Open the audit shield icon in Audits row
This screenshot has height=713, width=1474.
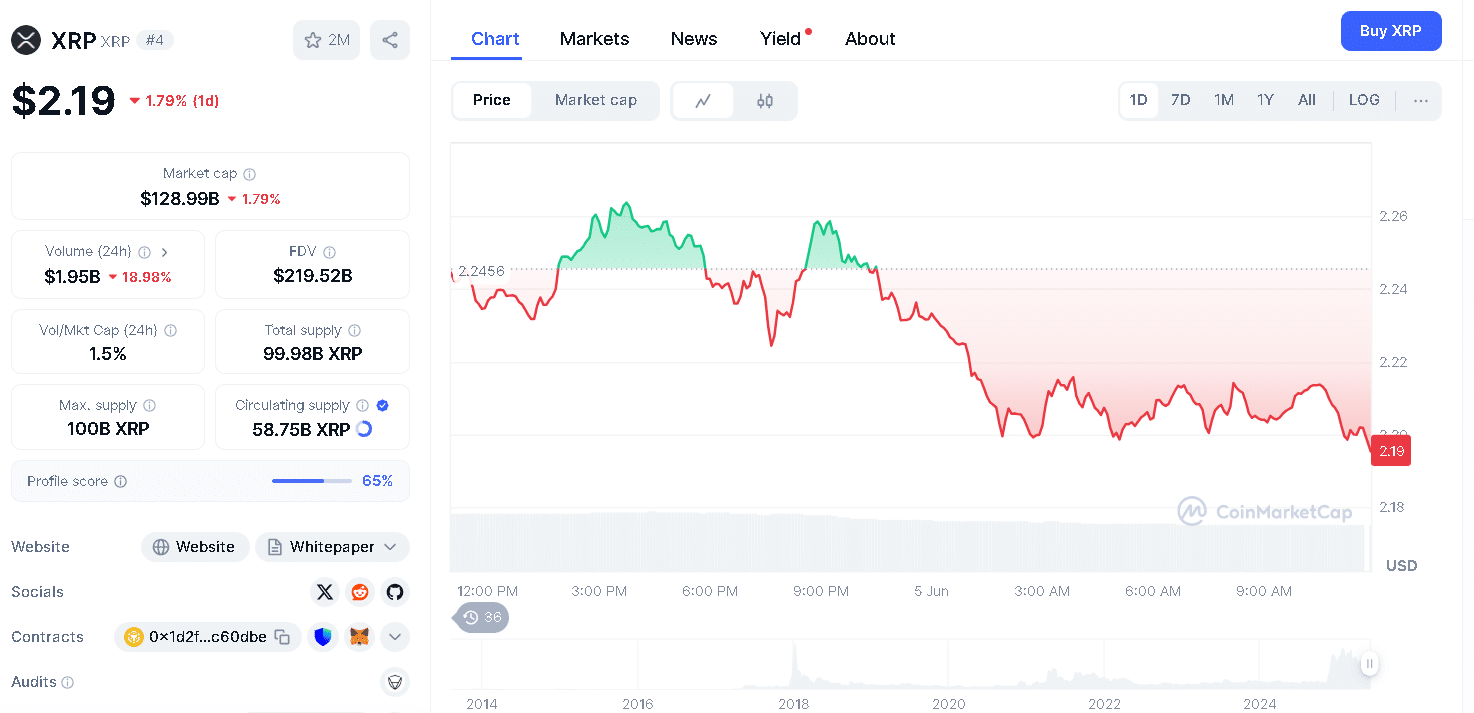point(395,682)
